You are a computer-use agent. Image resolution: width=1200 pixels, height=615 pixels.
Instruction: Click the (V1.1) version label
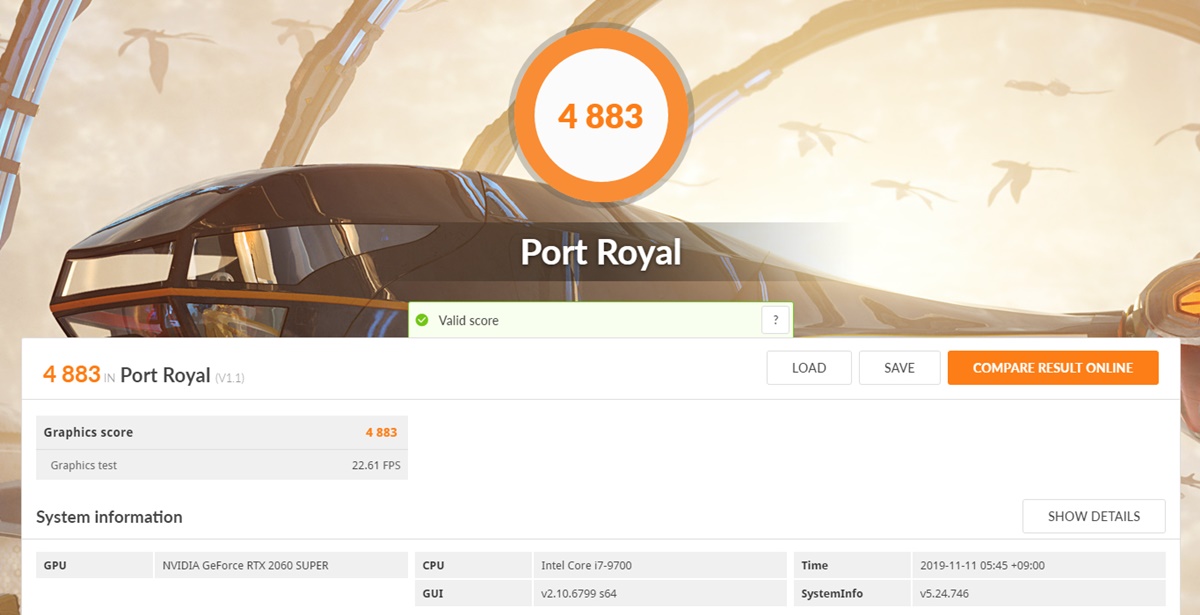click(229, 378)
